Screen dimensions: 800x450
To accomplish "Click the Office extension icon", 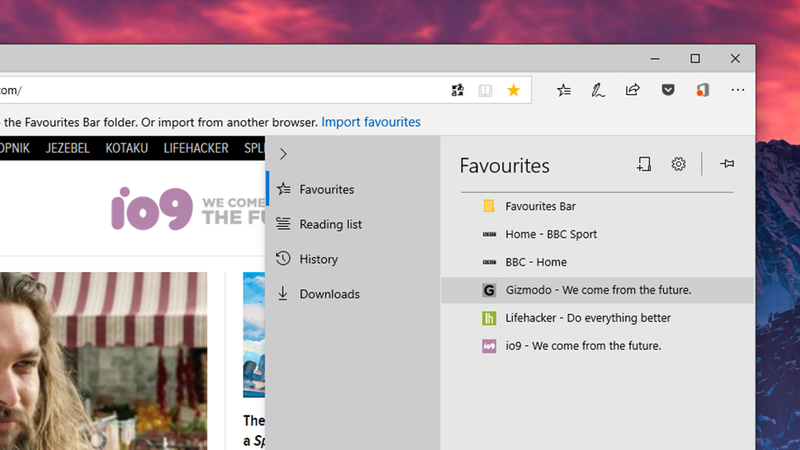I will pos(703,90).
